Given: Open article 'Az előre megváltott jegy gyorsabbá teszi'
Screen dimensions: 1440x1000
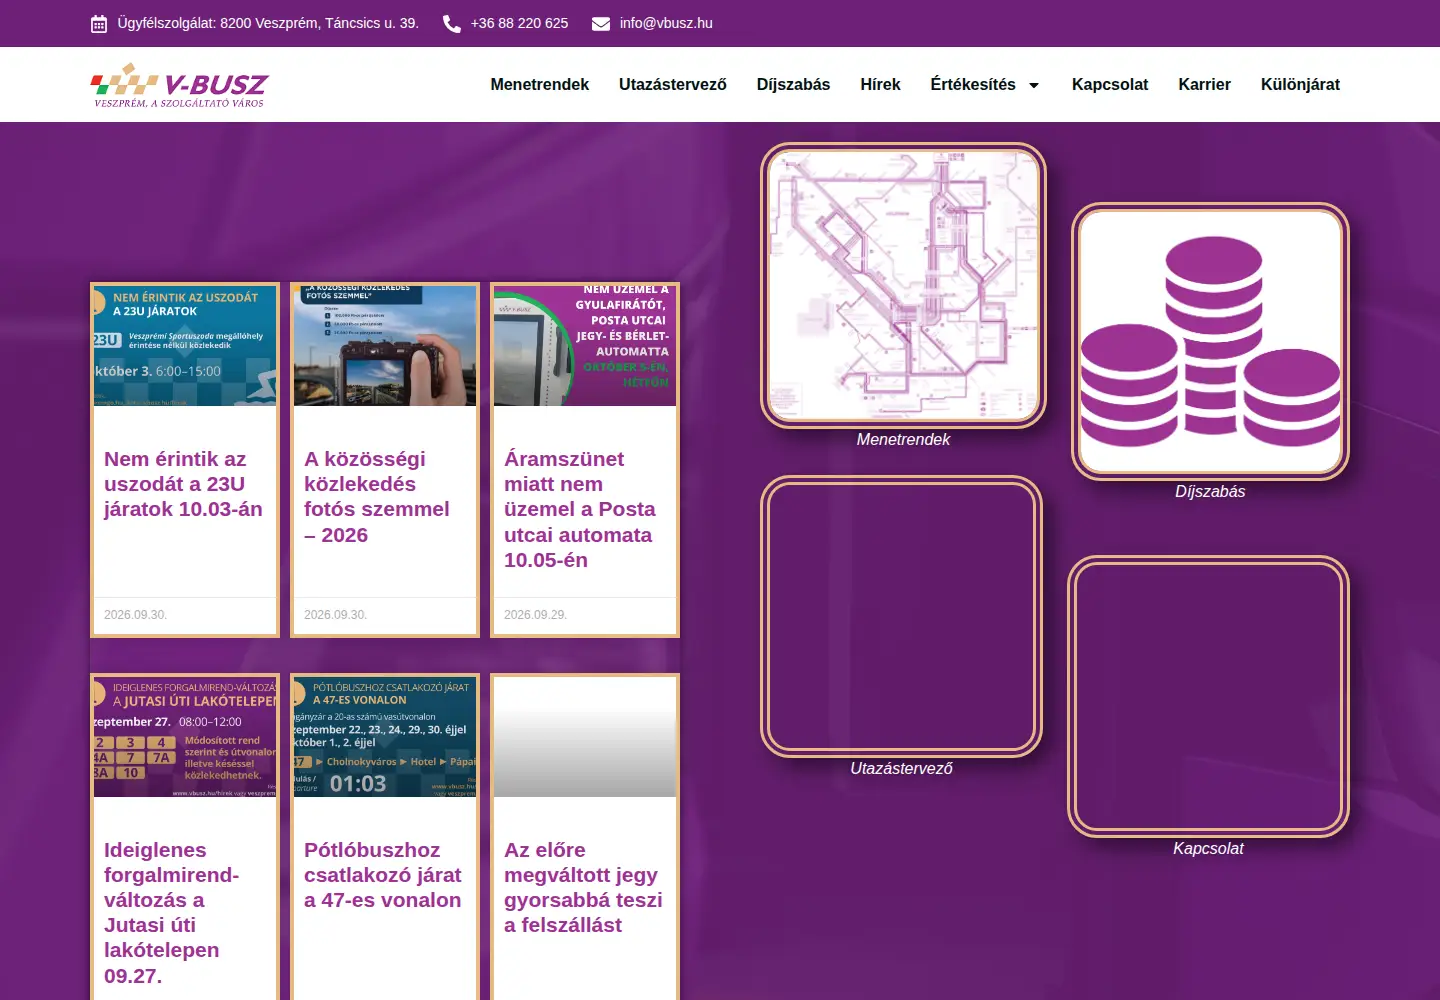Looking at the screenshot, I should coord(583,887).
